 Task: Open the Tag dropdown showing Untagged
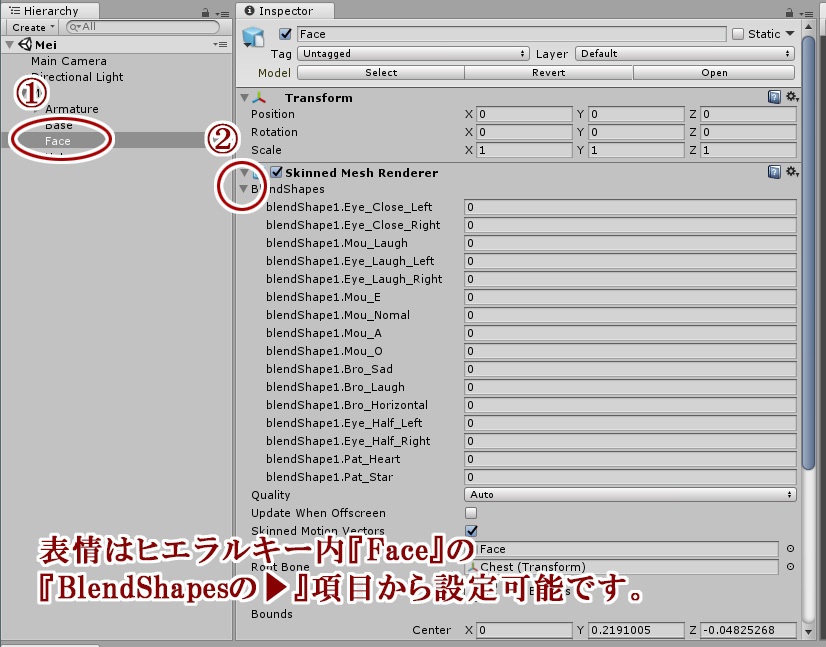click(x=413, y=53)
